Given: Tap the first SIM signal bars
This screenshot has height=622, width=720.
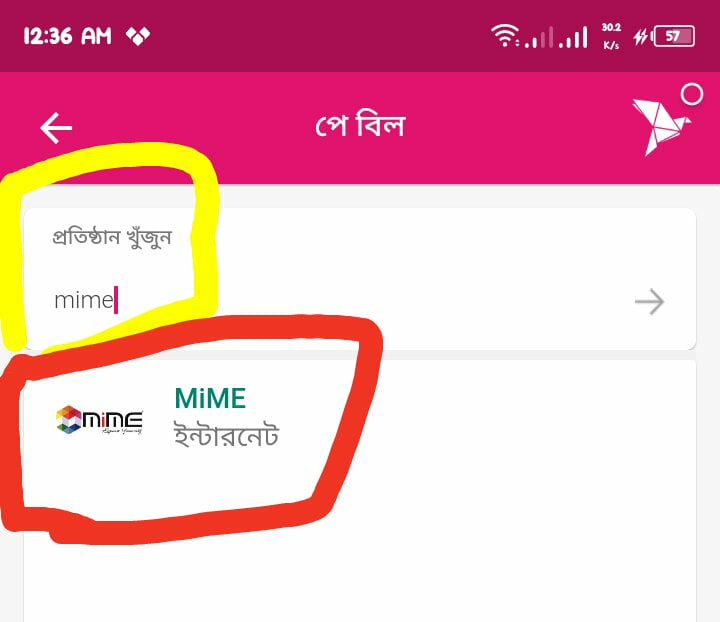Looking at the screenshot, I should (x=540, y=37).
